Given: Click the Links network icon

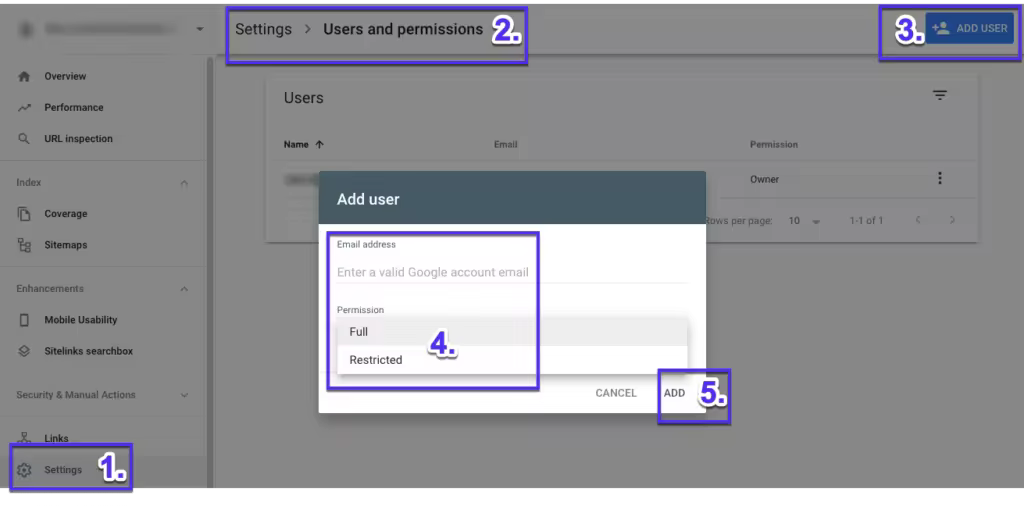Looking at the screenshot, I should [24, 438].
